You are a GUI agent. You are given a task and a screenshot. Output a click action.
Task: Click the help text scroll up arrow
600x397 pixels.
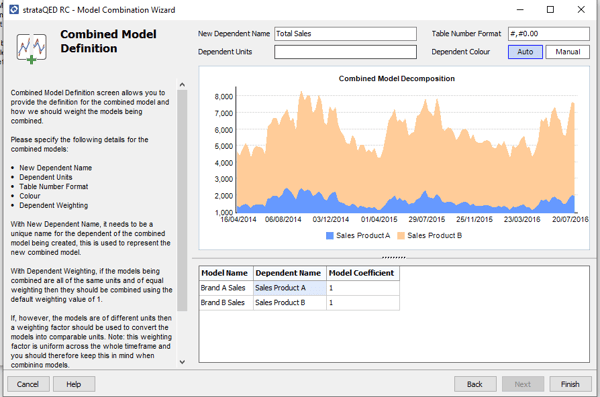pos(182,85)
